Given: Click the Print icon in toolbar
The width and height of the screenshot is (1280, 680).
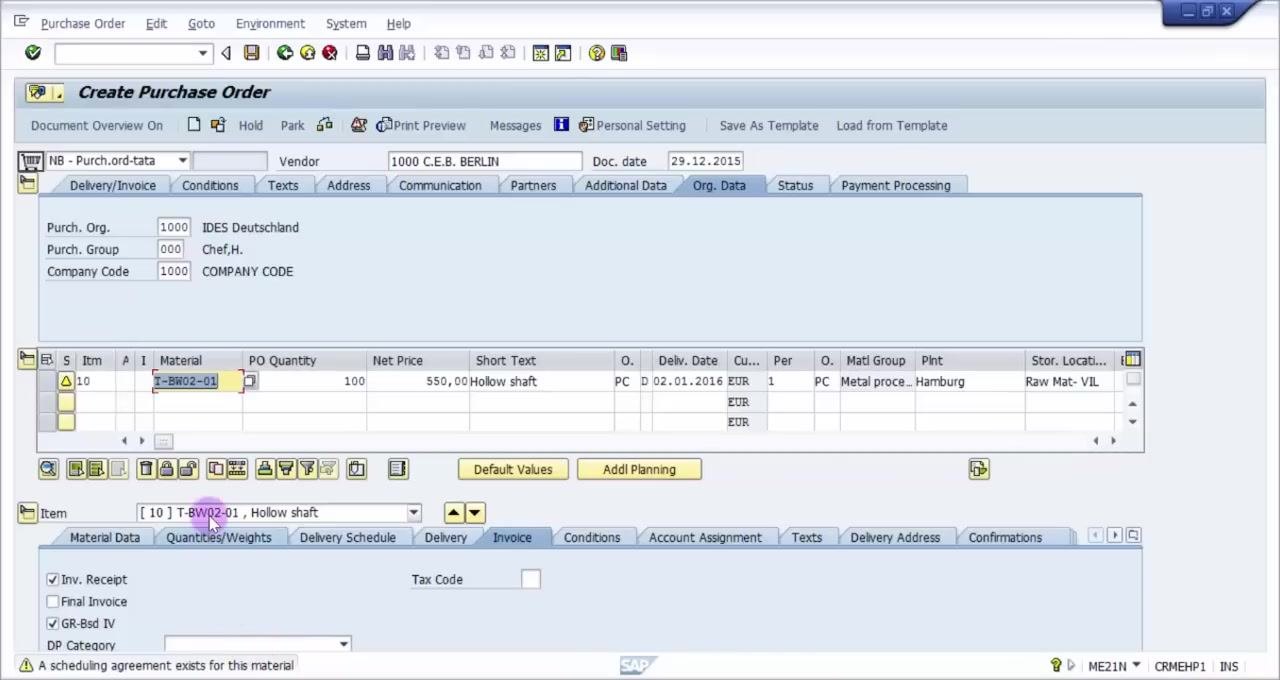Looking at the screenshot, I should pyautogui.click(x=363, y=53).
